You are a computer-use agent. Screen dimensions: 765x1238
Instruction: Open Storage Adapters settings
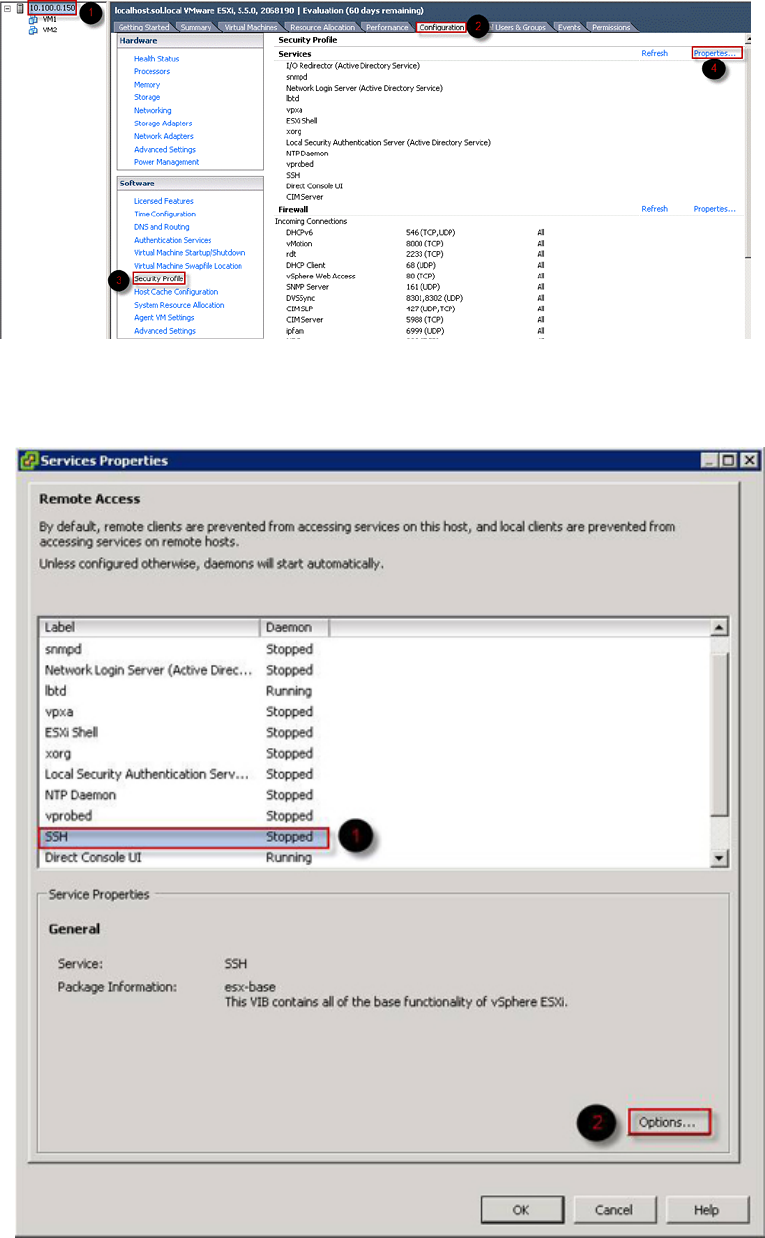coord(163,124)
